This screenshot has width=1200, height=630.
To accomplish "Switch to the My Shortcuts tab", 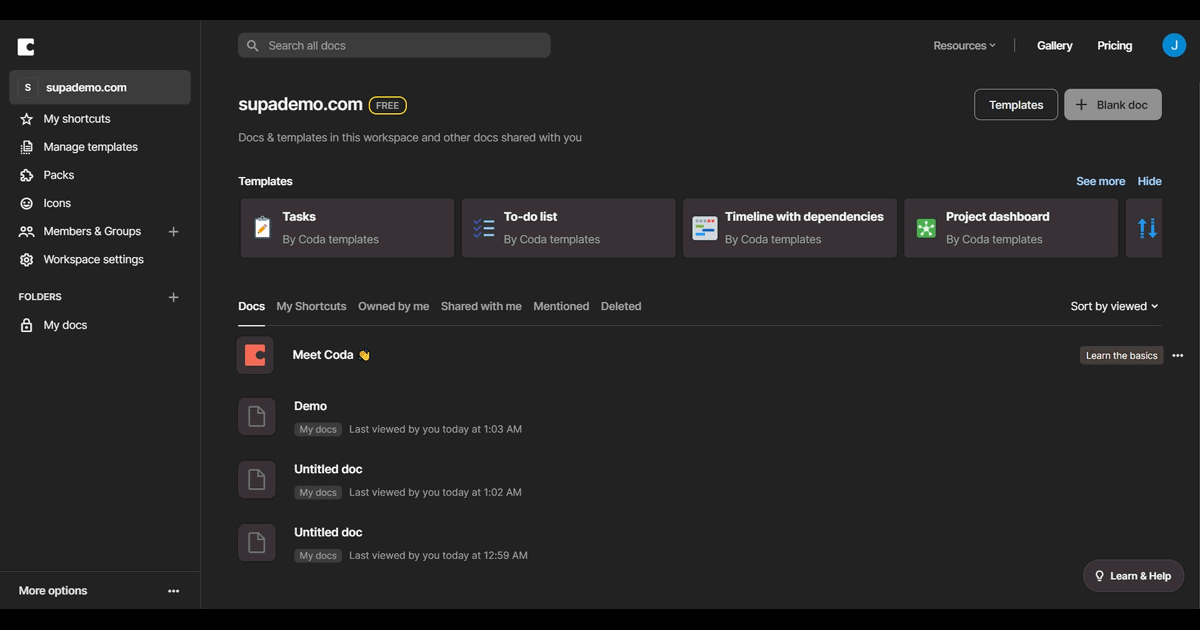I will [x=311, y=306].
